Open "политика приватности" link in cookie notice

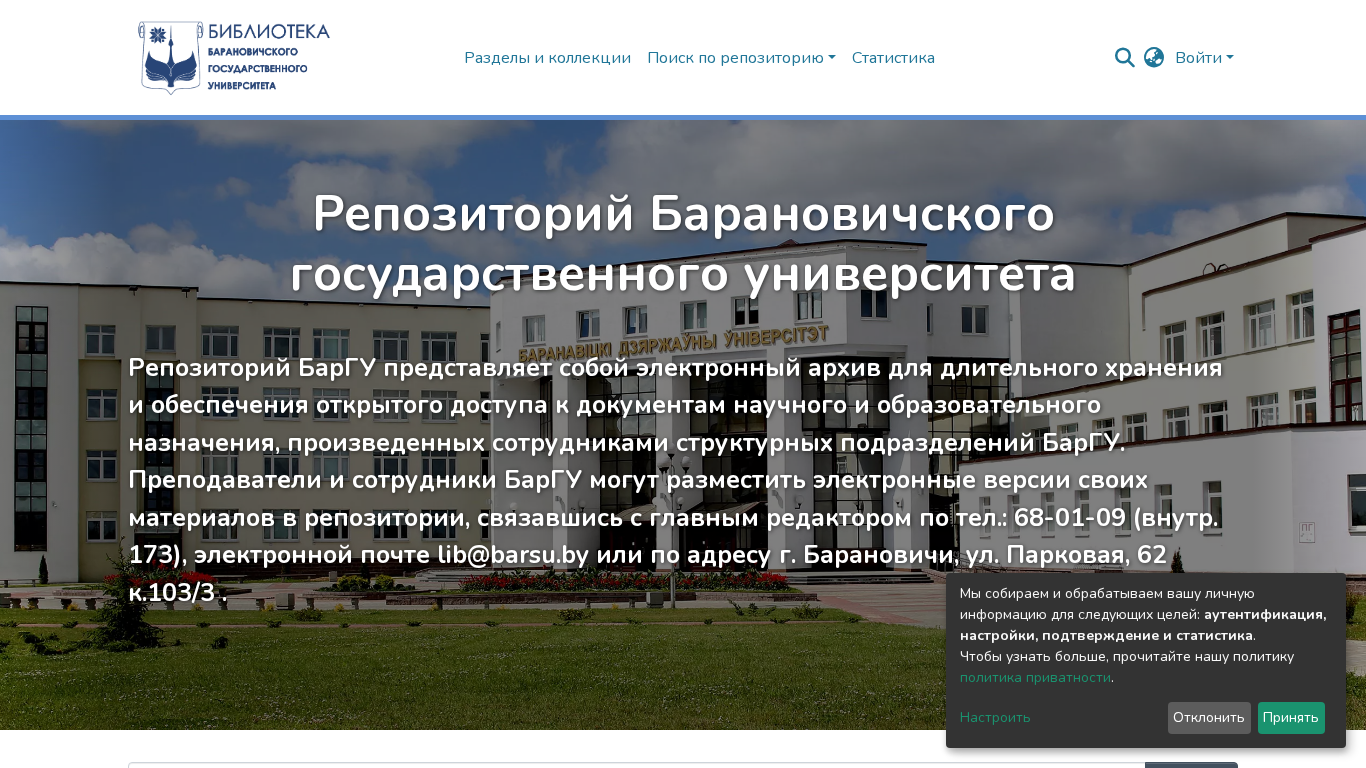[1035, 678]
